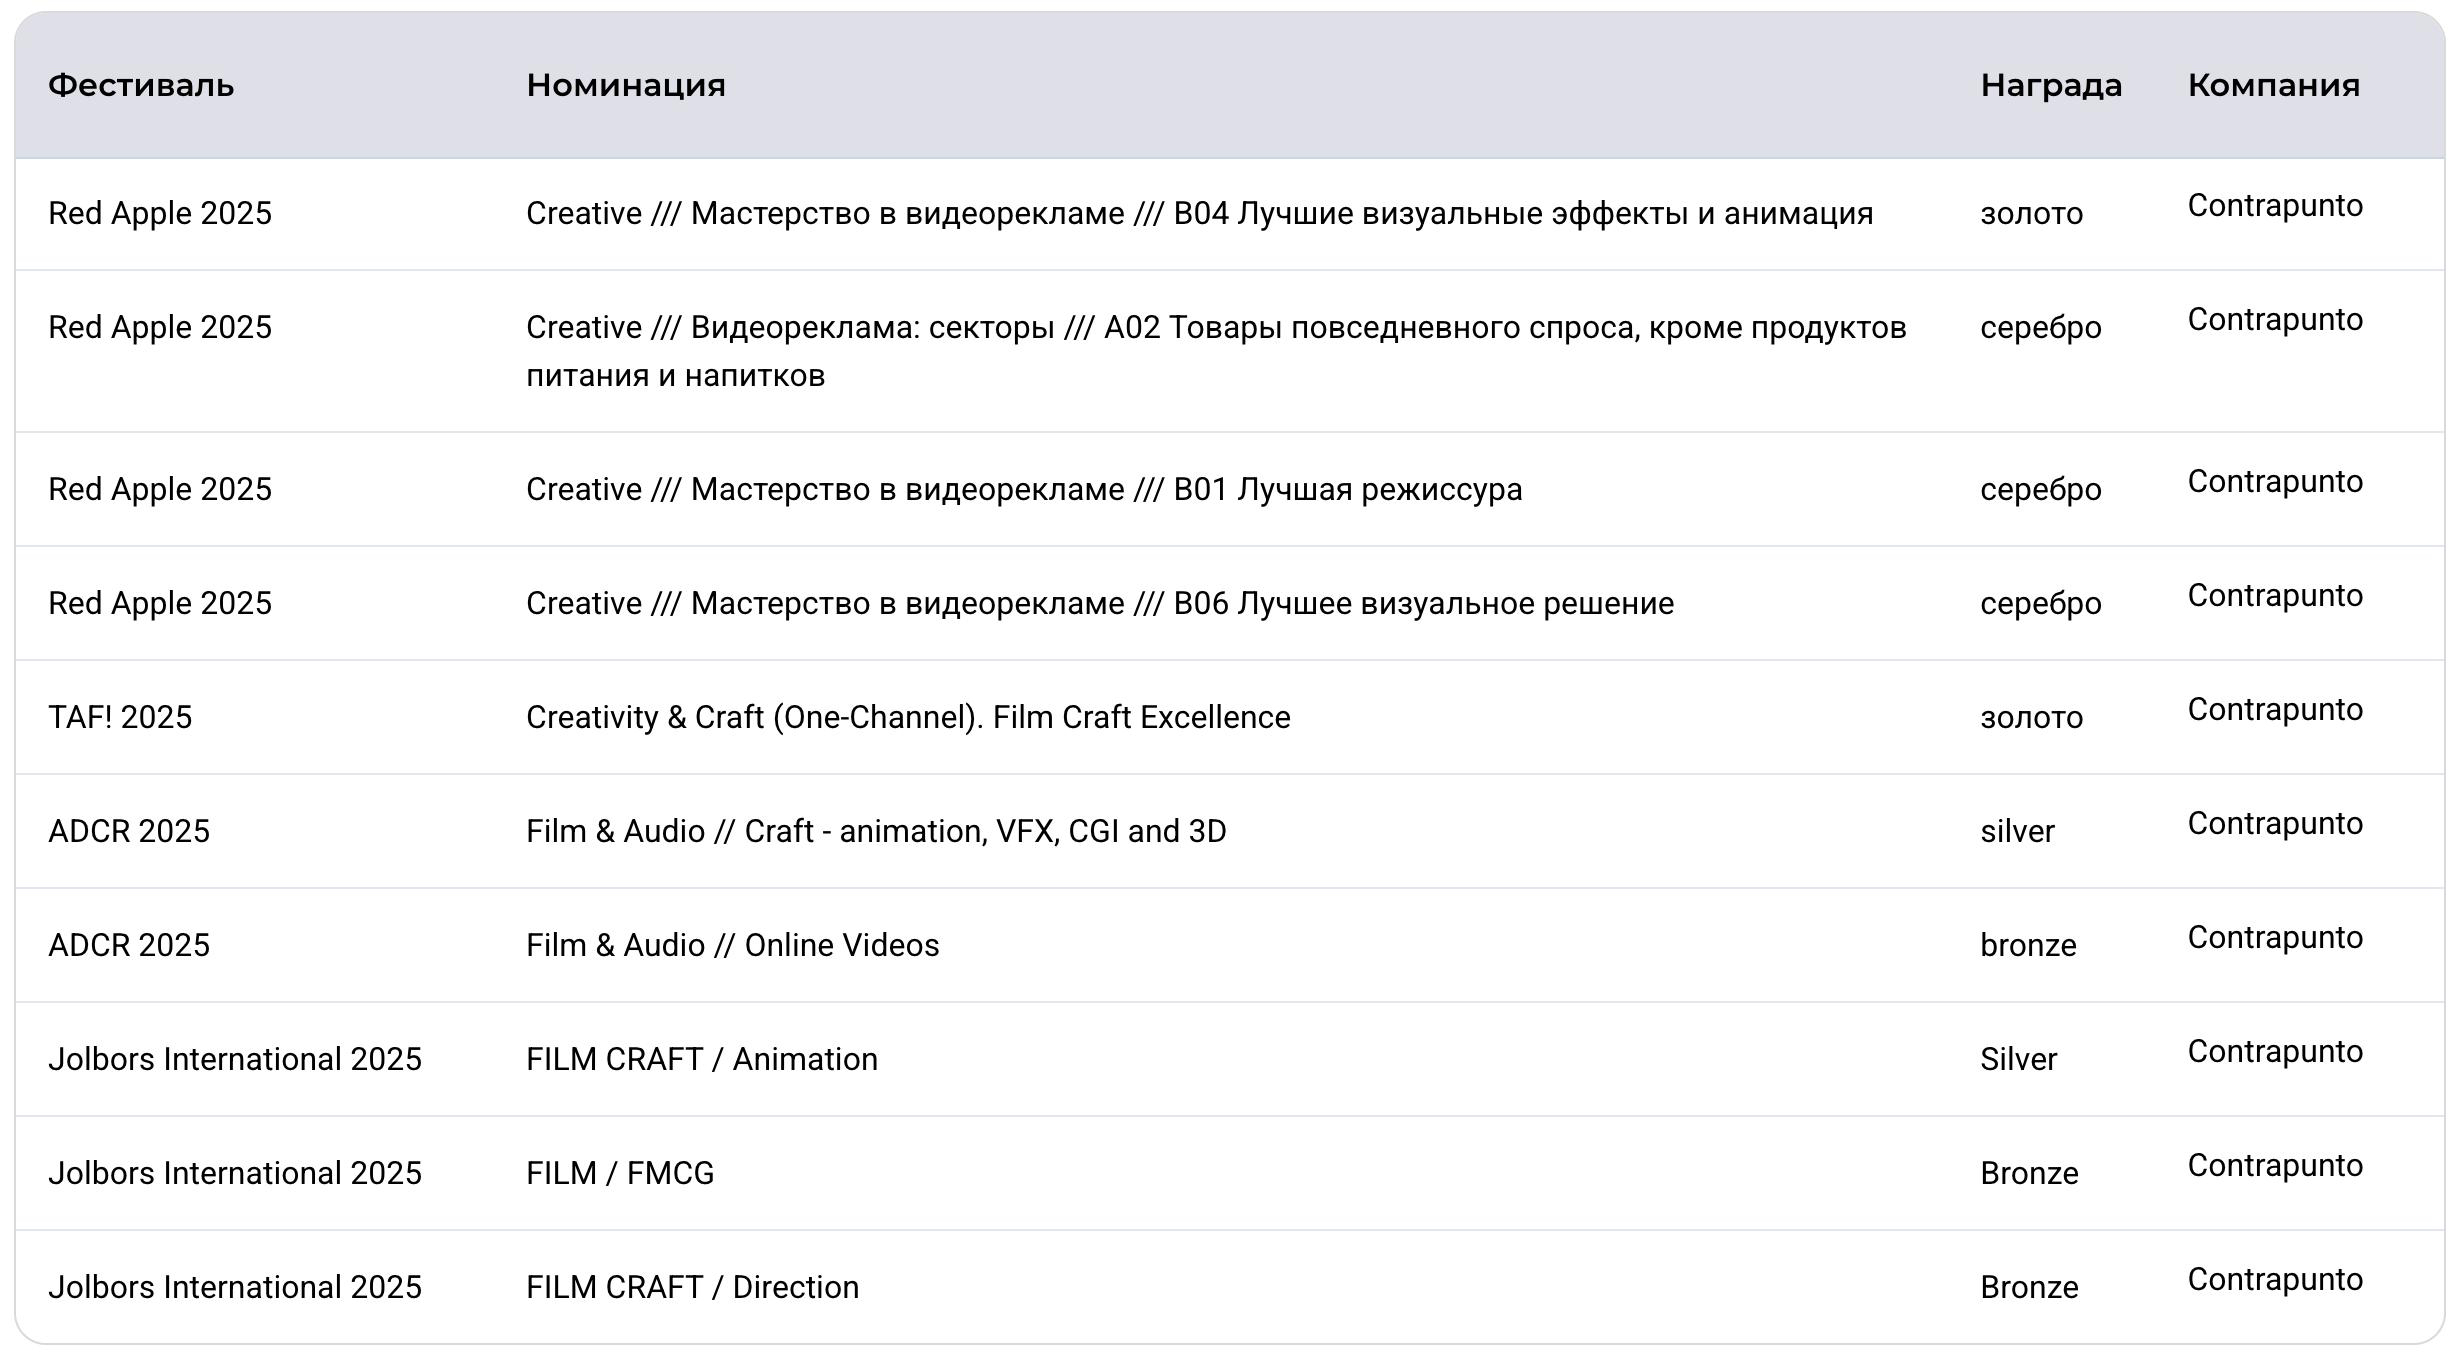Screen dimensions: 2462x1356
Task: Select Jolbors International 2025 in the Animation row
Action: 235,1059
